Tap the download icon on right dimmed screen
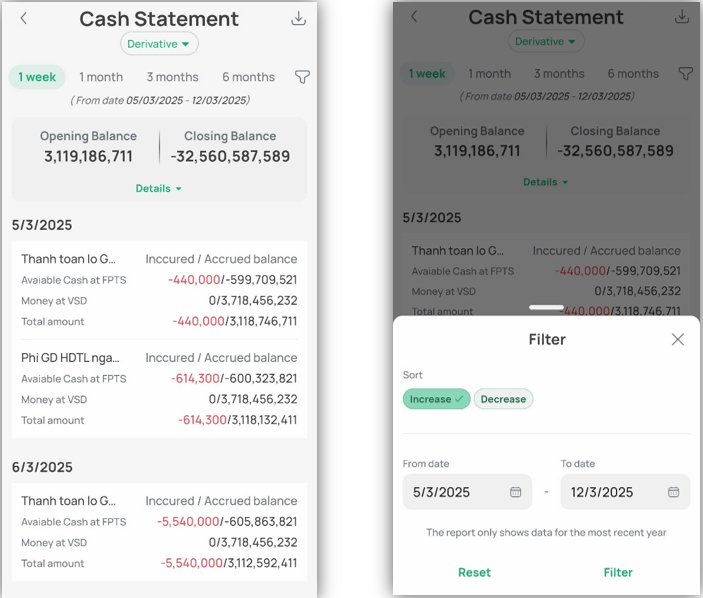703x598 pixels. pyautogui.click(x=682, y=17)
